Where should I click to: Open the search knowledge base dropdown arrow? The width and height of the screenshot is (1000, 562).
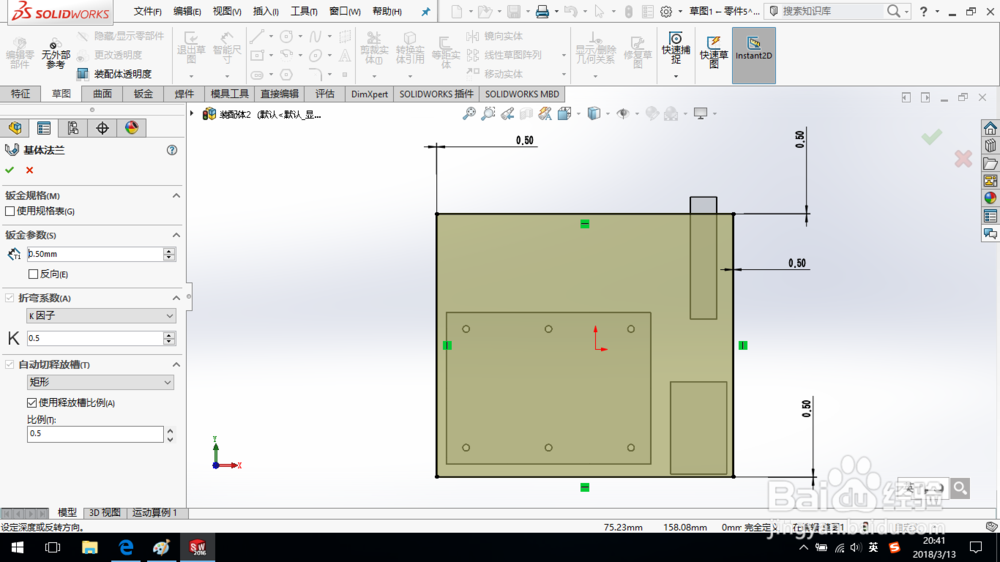(906, 11)
